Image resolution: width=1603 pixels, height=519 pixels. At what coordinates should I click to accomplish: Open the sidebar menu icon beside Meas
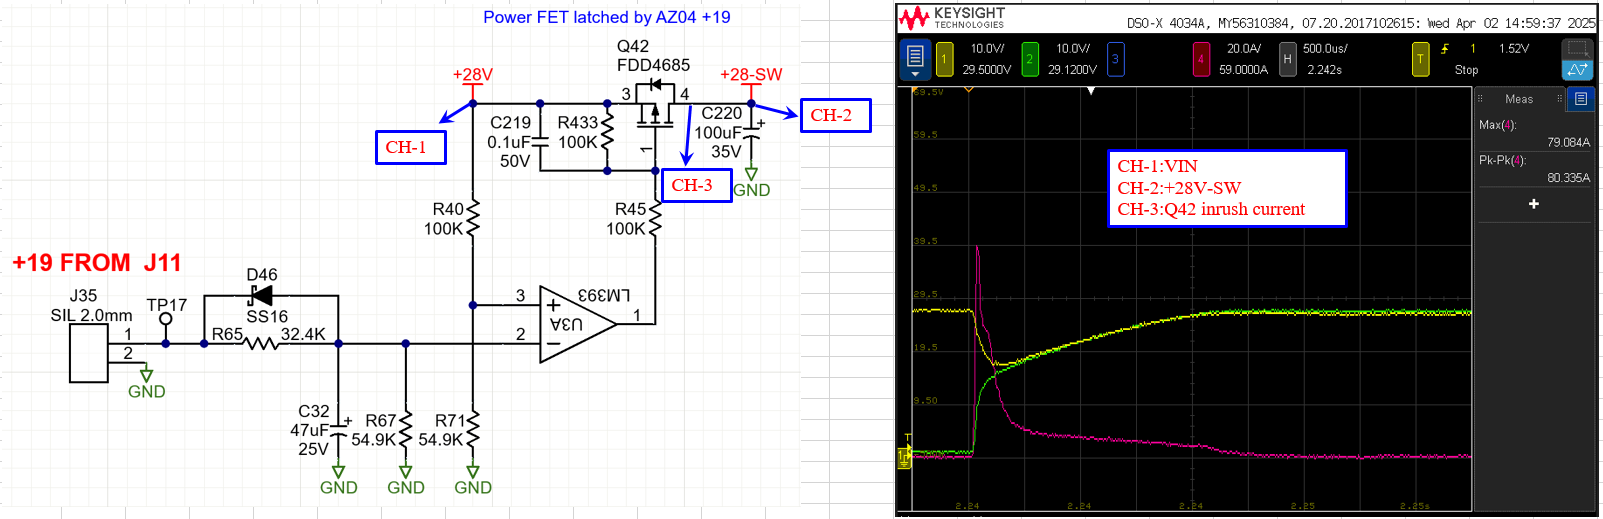tap(1581, 99)
